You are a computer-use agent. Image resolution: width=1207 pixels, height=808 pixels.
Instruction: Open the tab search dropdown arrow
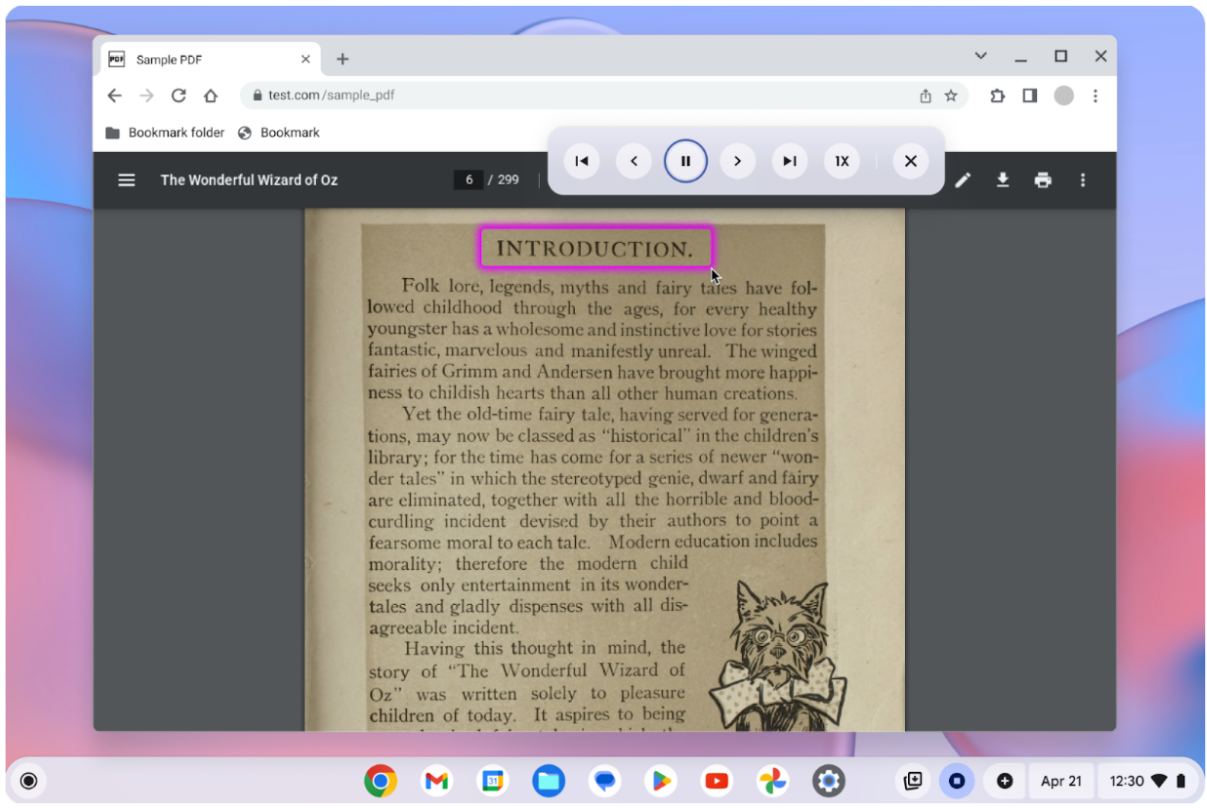coord(981,56)
